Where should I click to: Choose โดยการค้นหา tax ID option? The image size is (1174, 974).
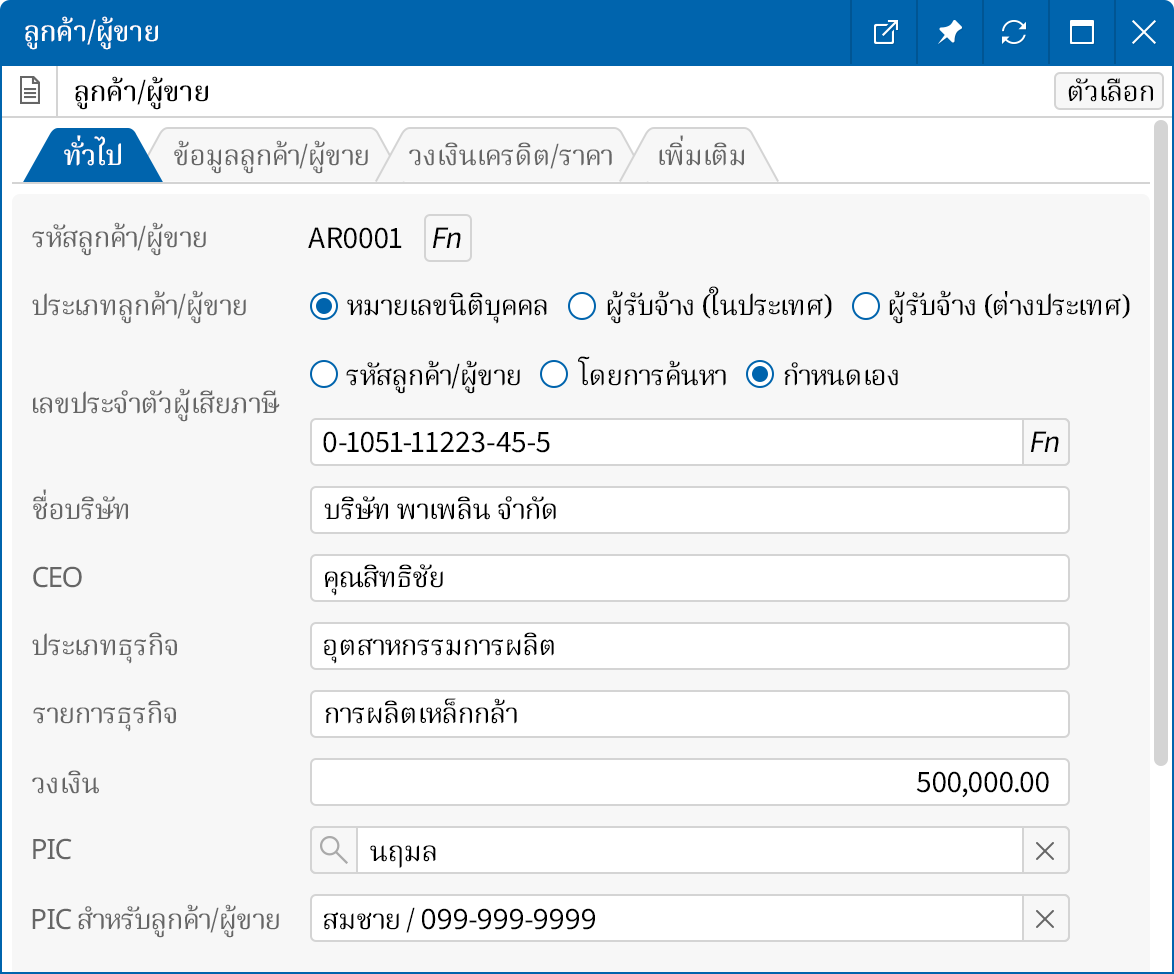pos(554,375)
